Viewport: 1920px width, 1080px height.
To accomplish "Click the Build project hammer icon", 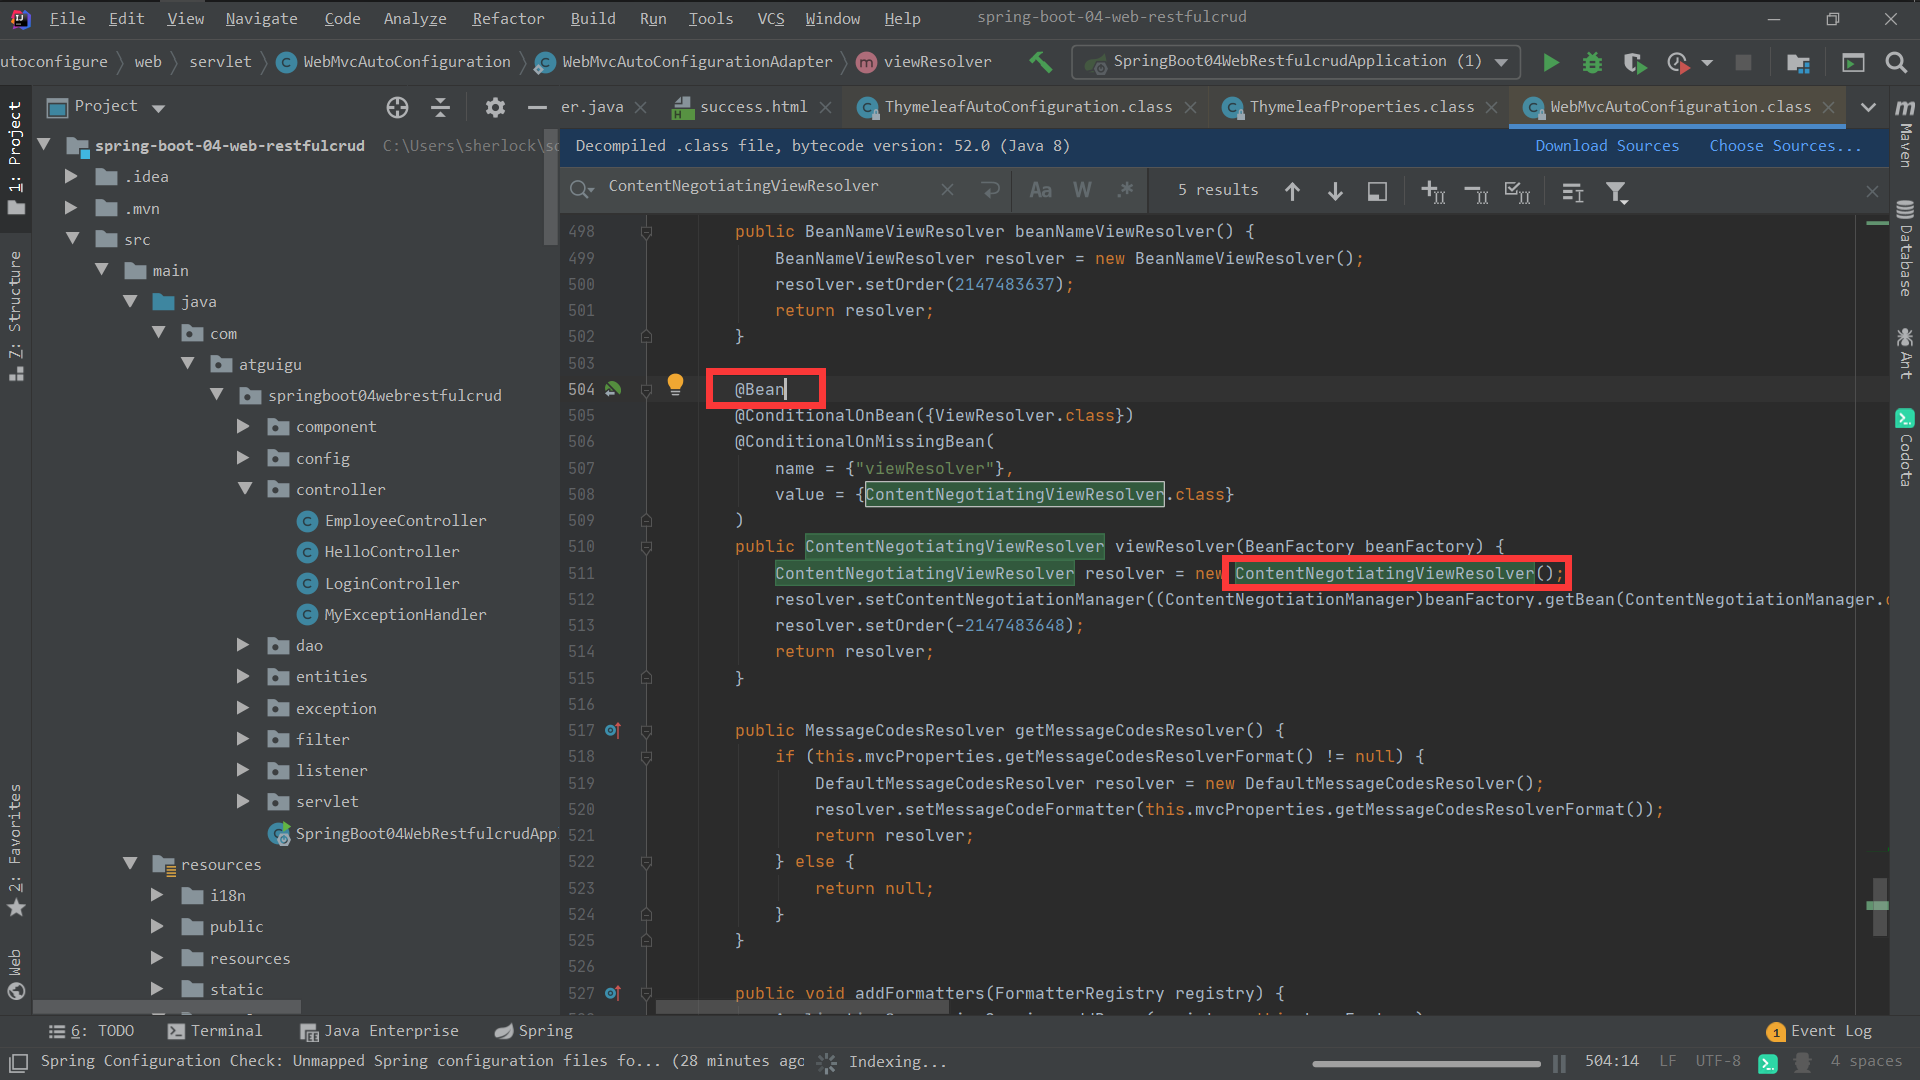I will pos(1040,62).
